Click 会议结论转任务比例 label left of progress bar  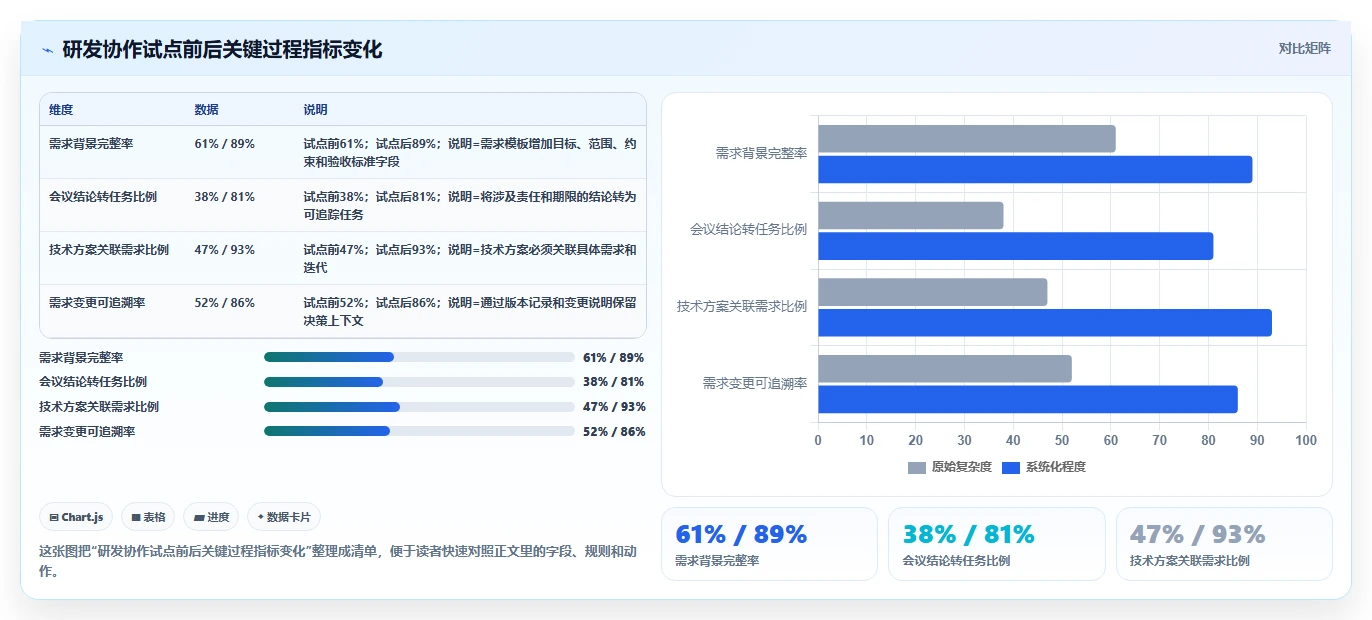pyautogui.click(x=93, y=382)
